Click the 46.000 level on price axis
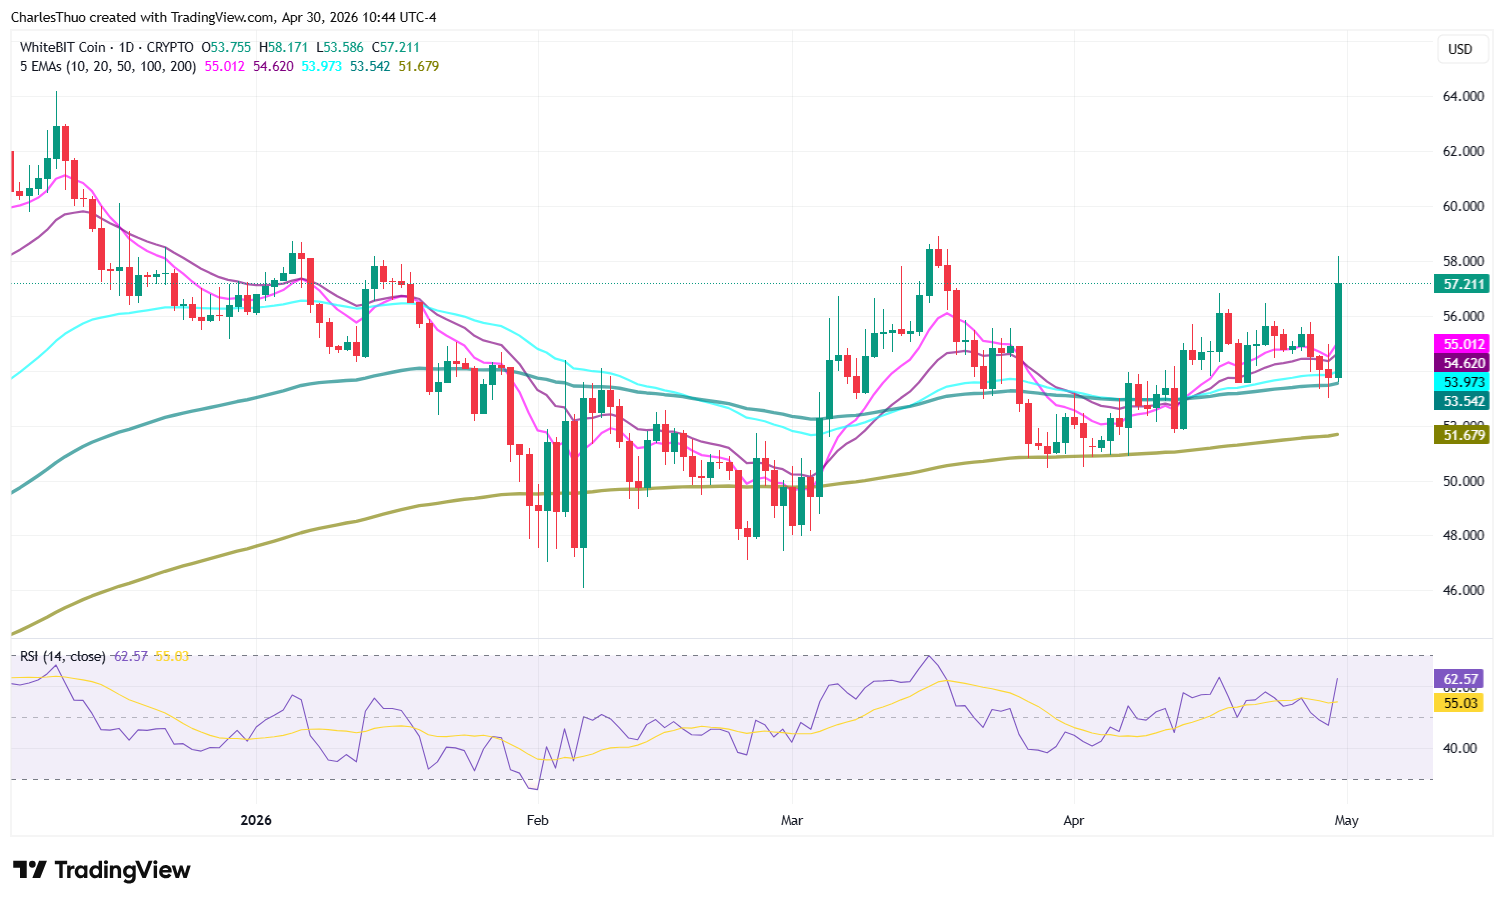The image size is (1504, 904). (1462, 590)
